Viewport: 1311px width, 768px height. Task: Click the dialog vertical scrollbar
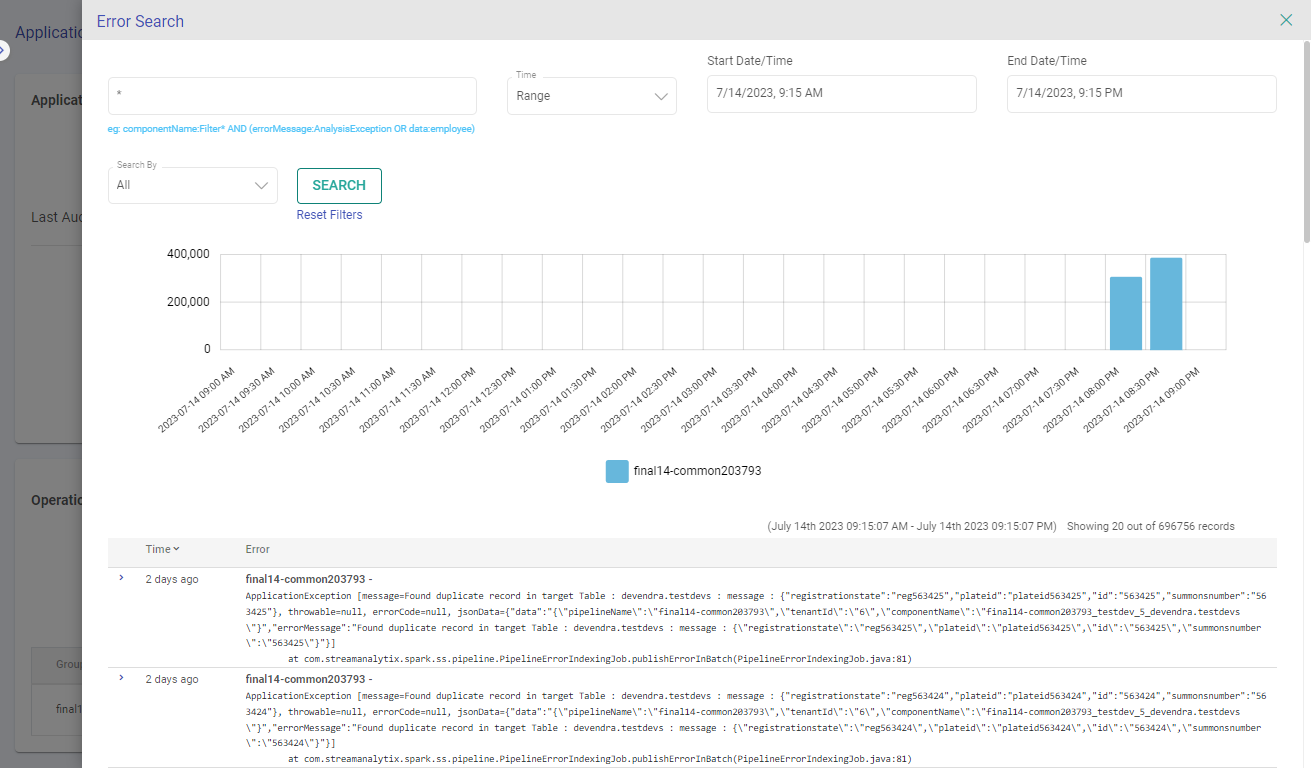(1306, 140)
